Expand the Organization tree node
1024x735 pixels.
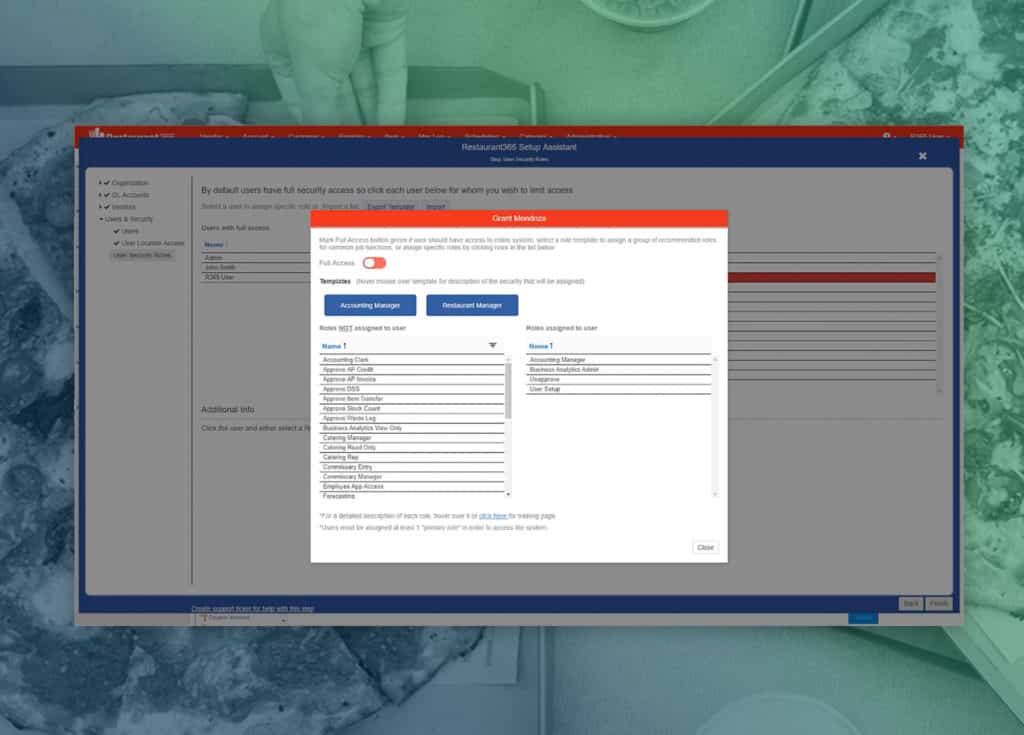tap(101, 183)
